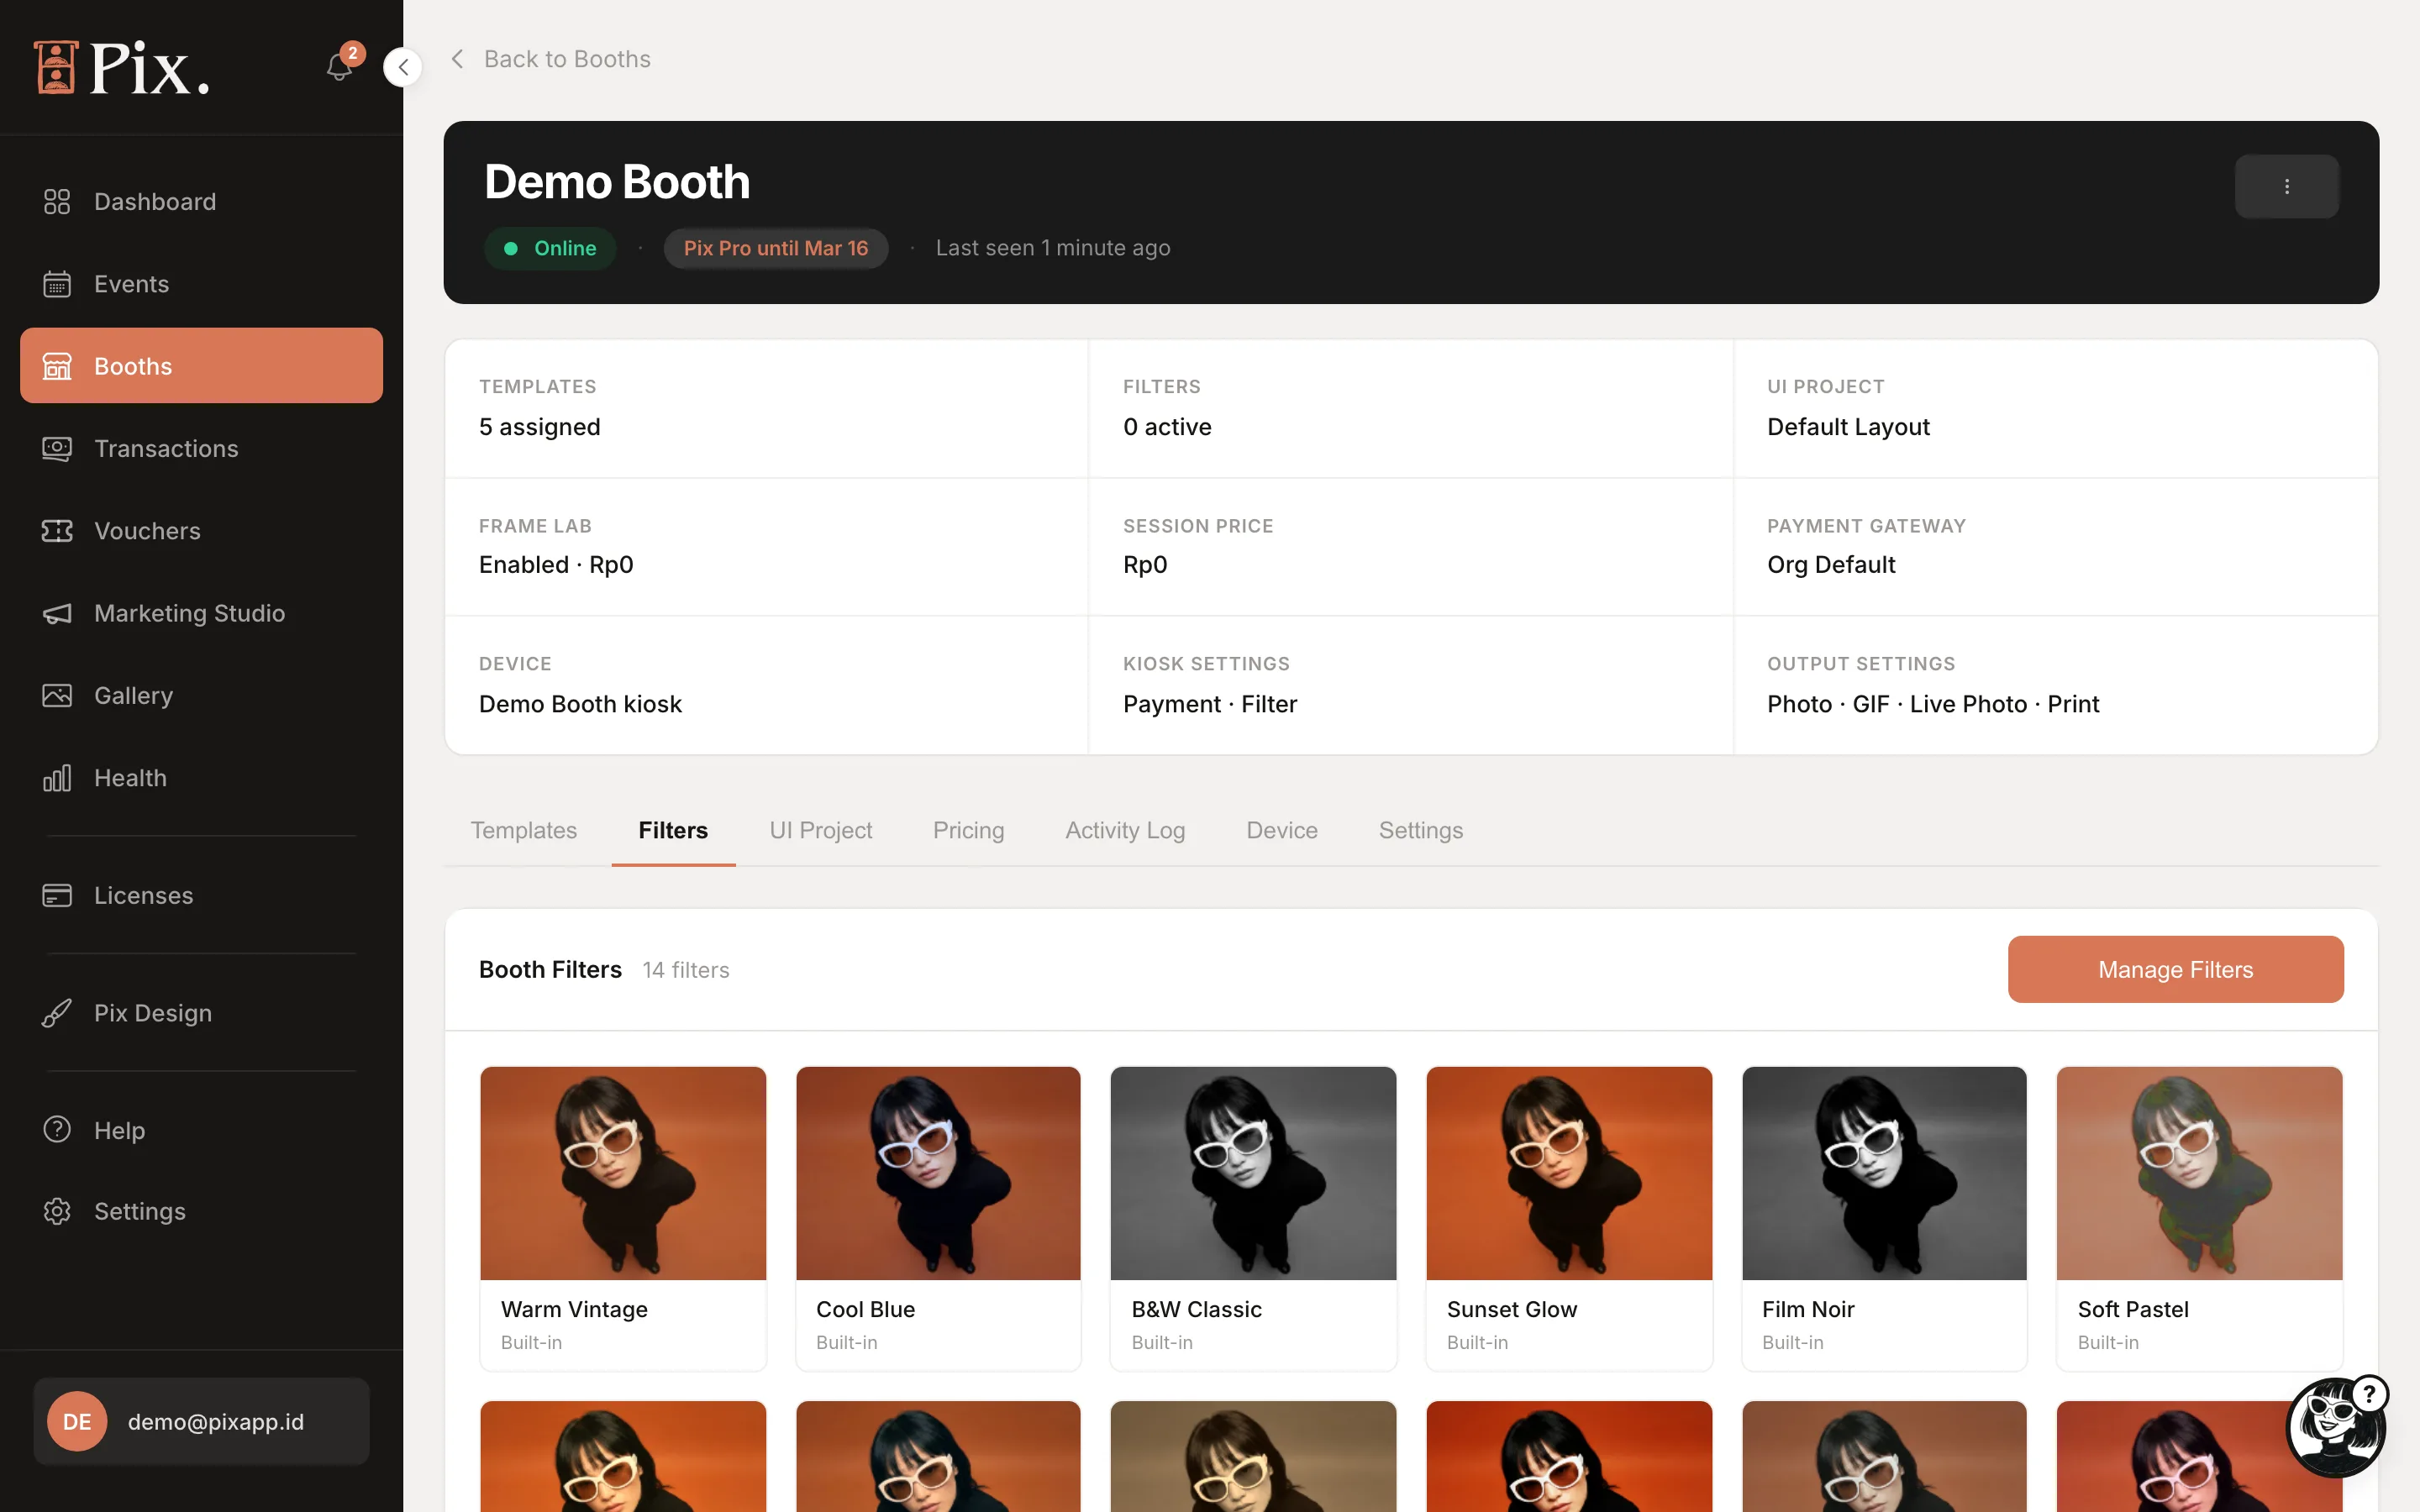The height and width of the screenshot is (1512, 2420).
Task: Click the Device Demo Booth kiosk card
Action: [x=766, y=685]
